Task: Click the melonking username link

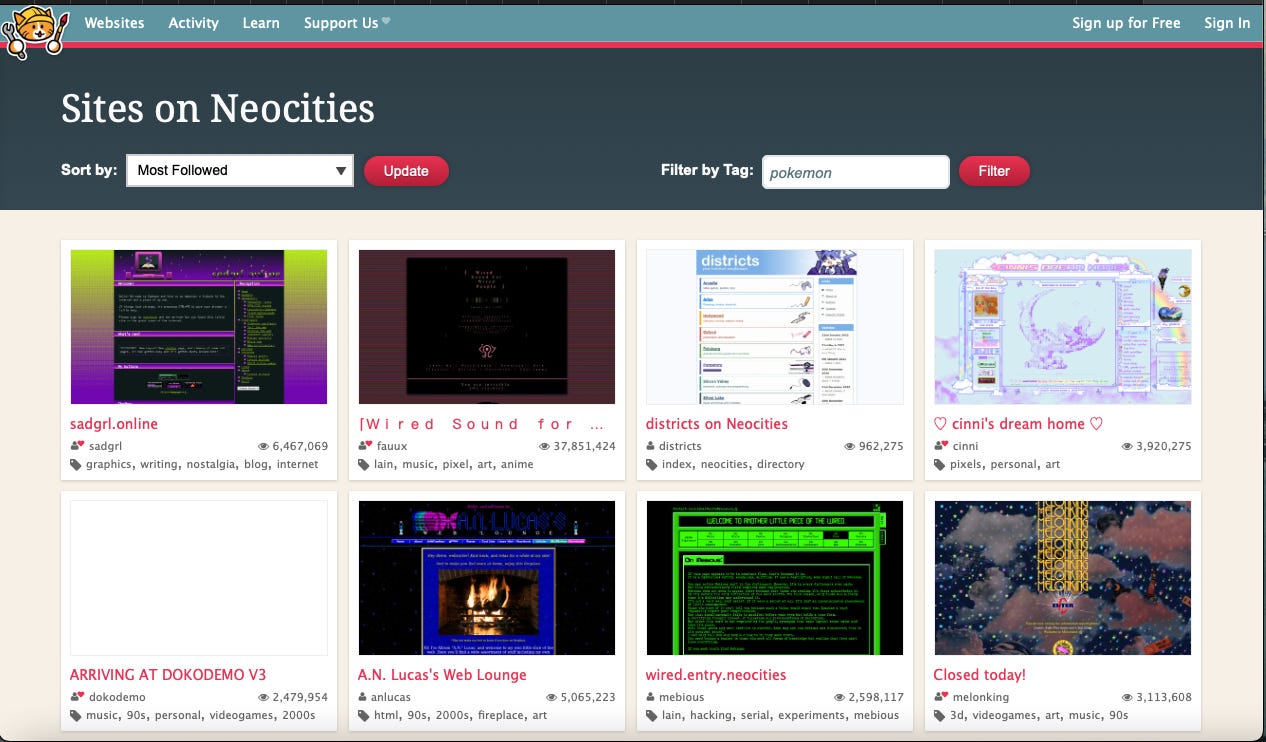Action: click(x=981, y=697)
